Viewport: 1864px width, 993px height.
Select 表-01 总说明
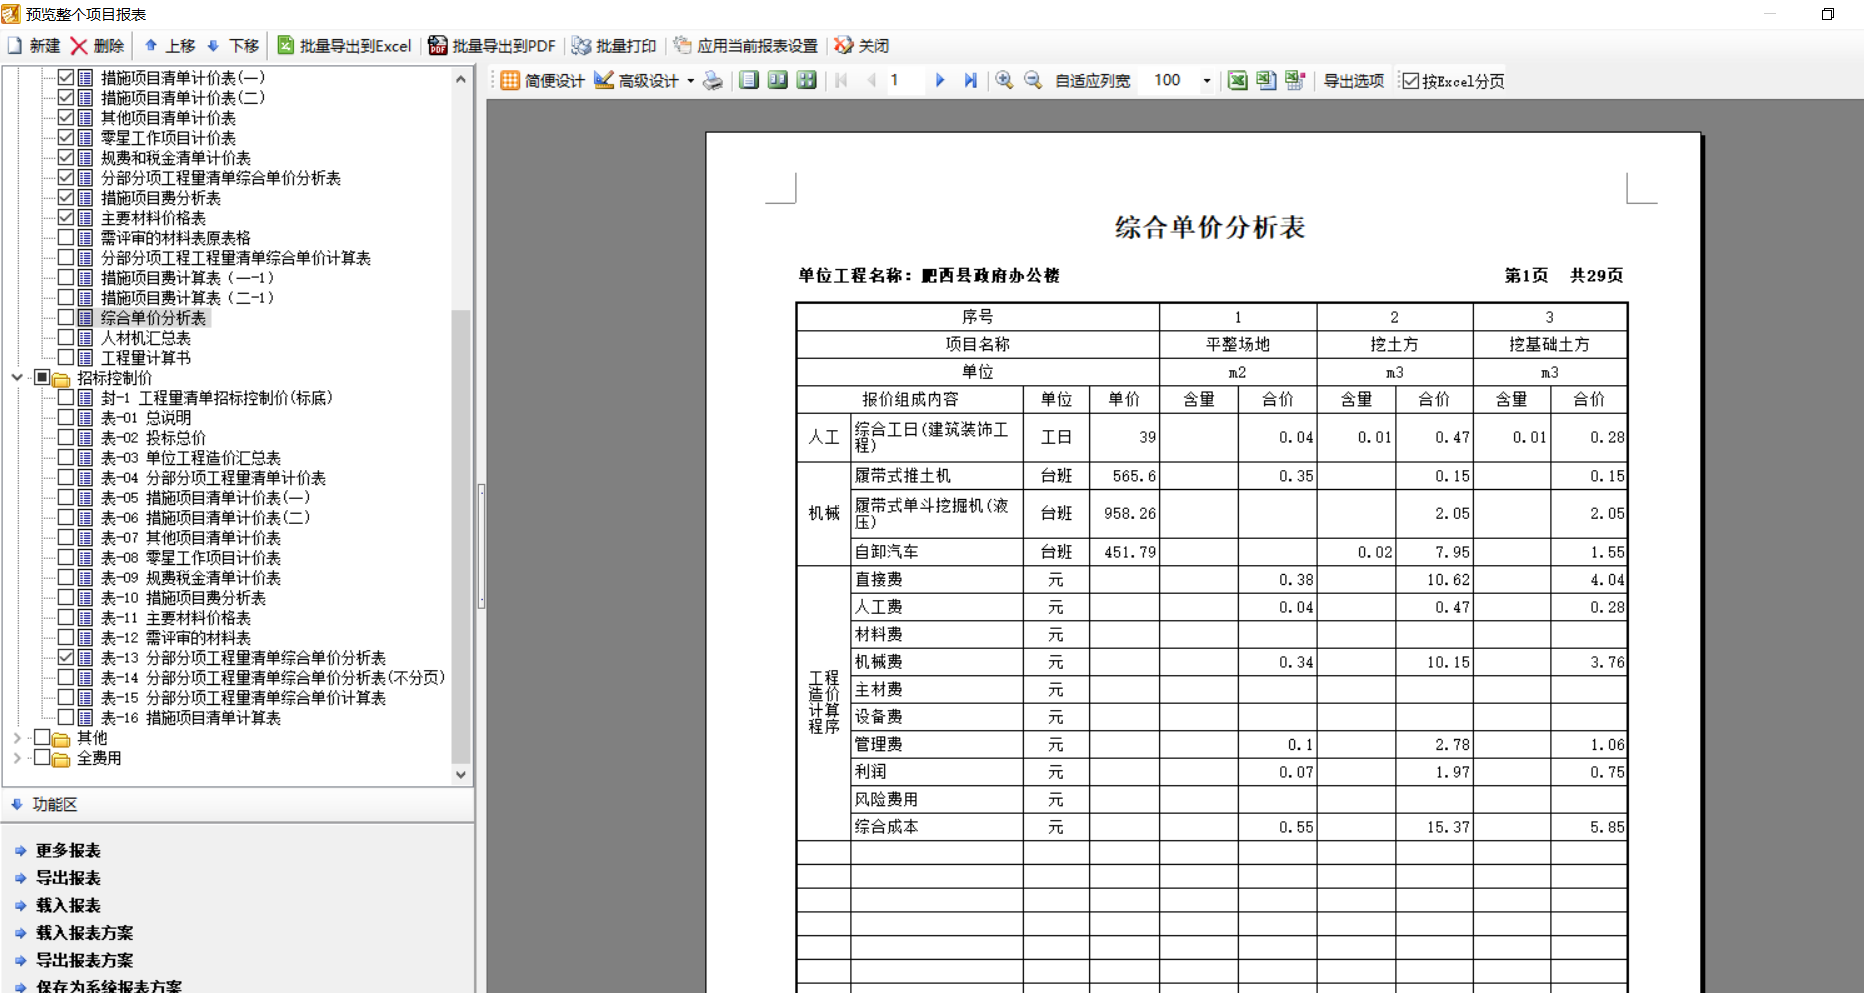tap(146, 418)
